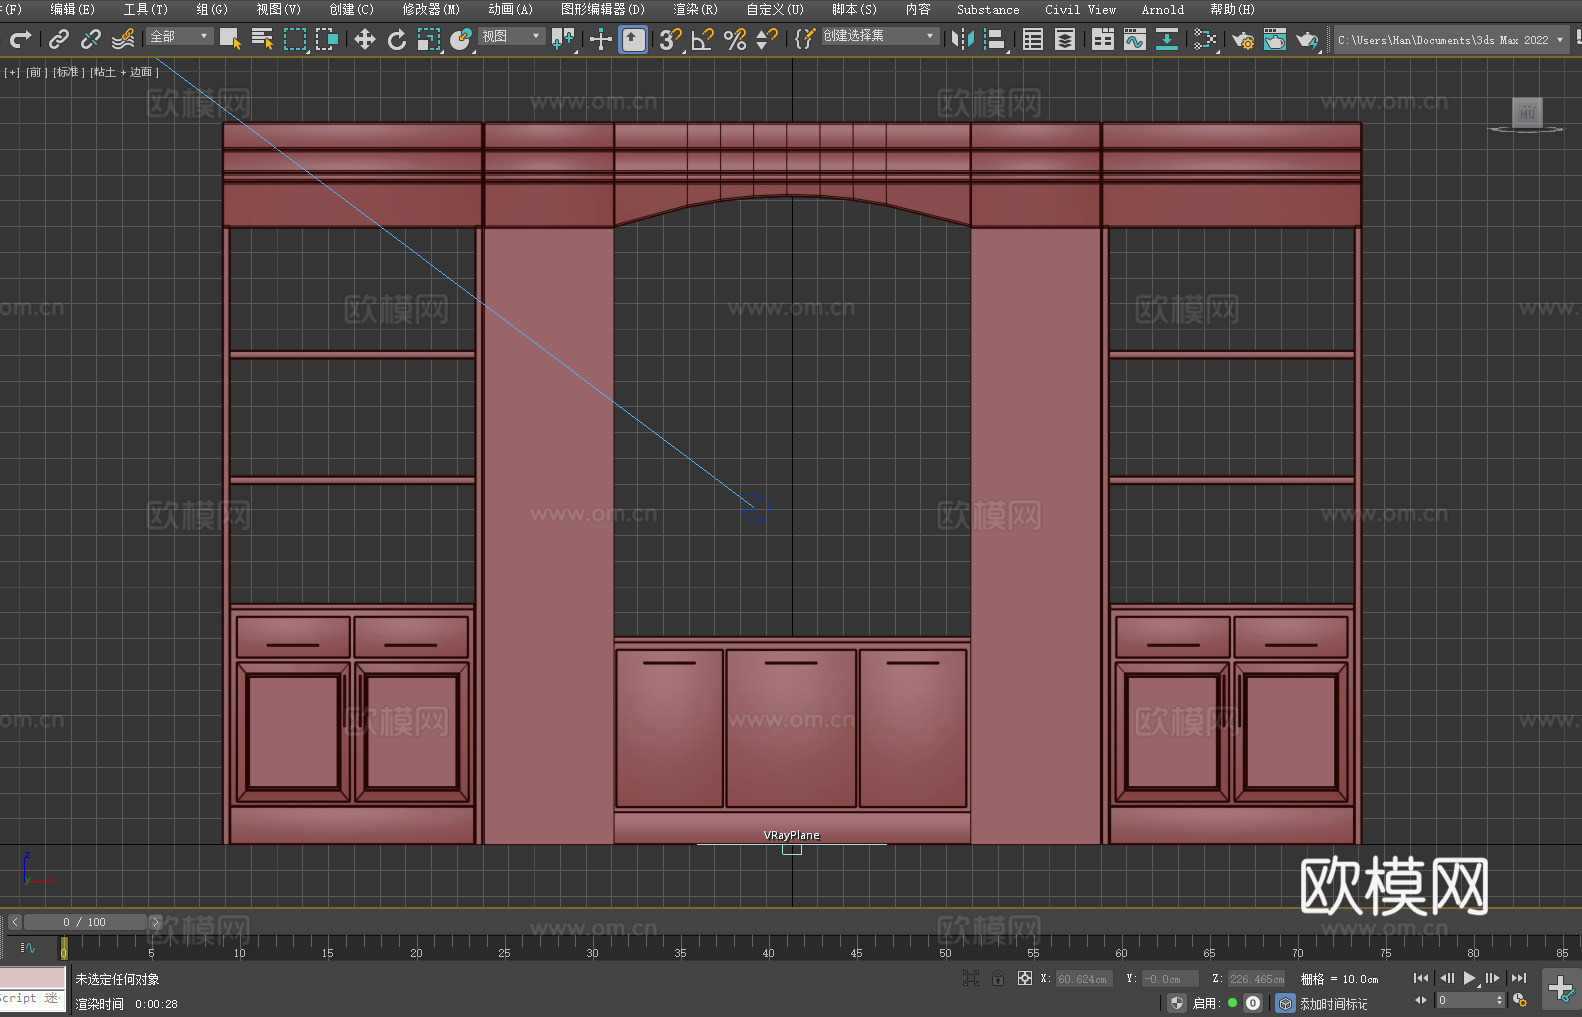Open Select by Name list icon
This screenshot has width=1582, height=1017.
click(263, 39)
